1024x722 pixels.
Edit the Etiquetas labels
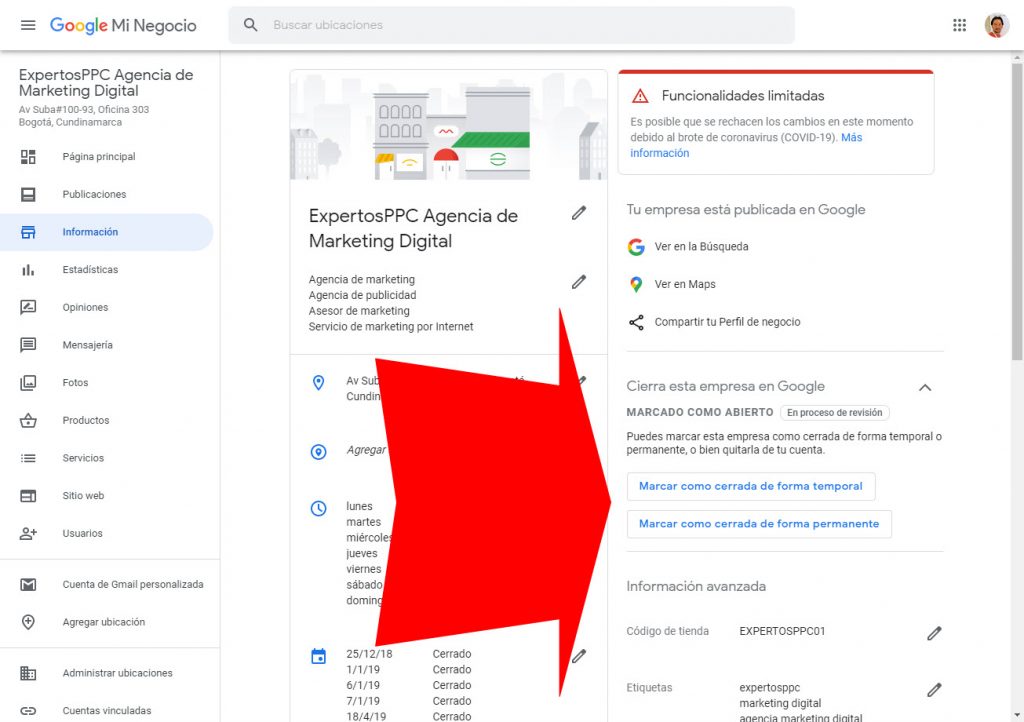[934, 689]
